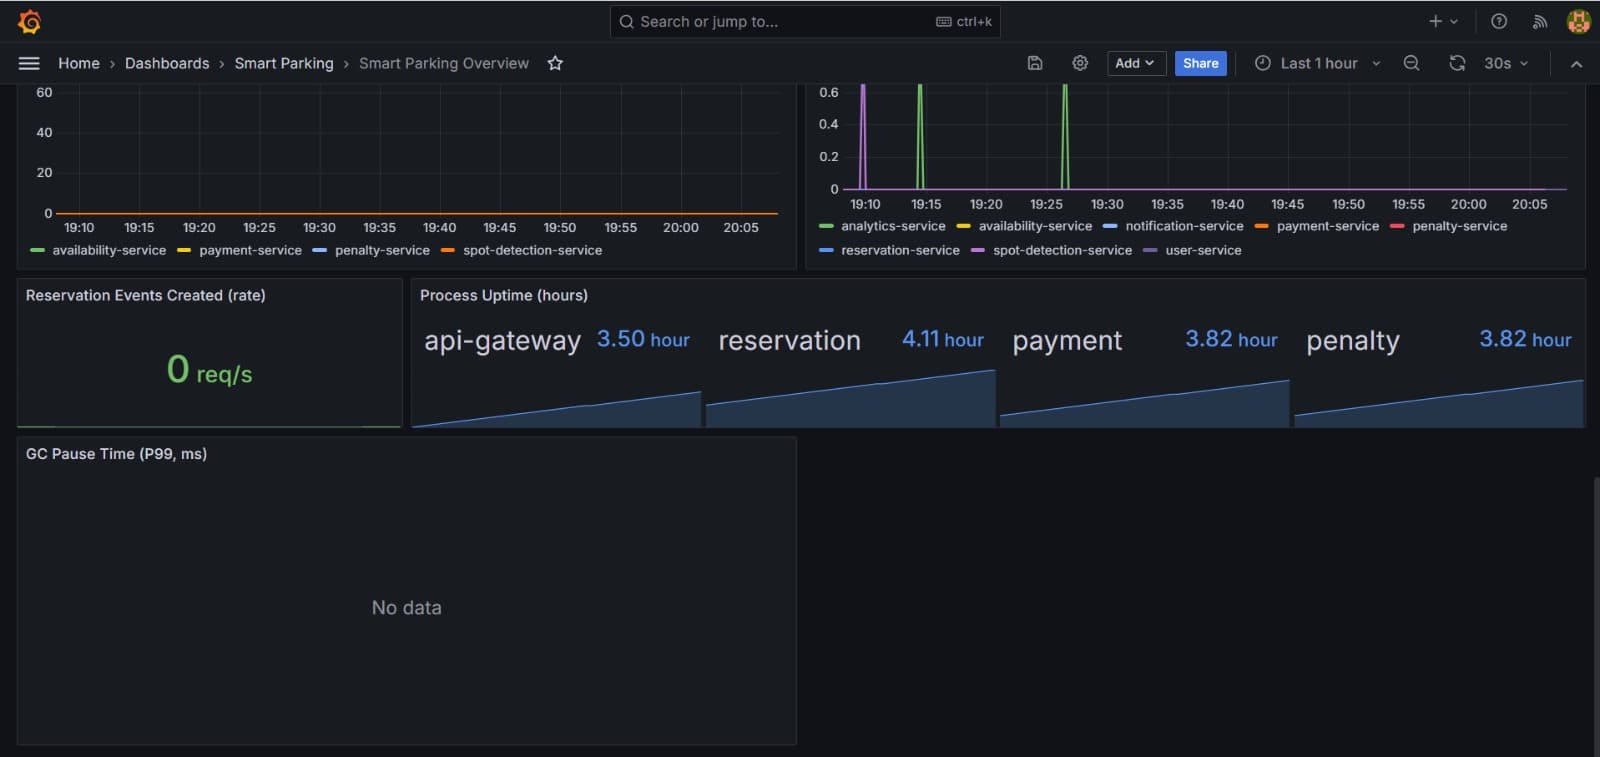The height and width of the screenshot is (757, 1600).
Task: Click the refresh dashboard icon
Action: [1457, 63]
